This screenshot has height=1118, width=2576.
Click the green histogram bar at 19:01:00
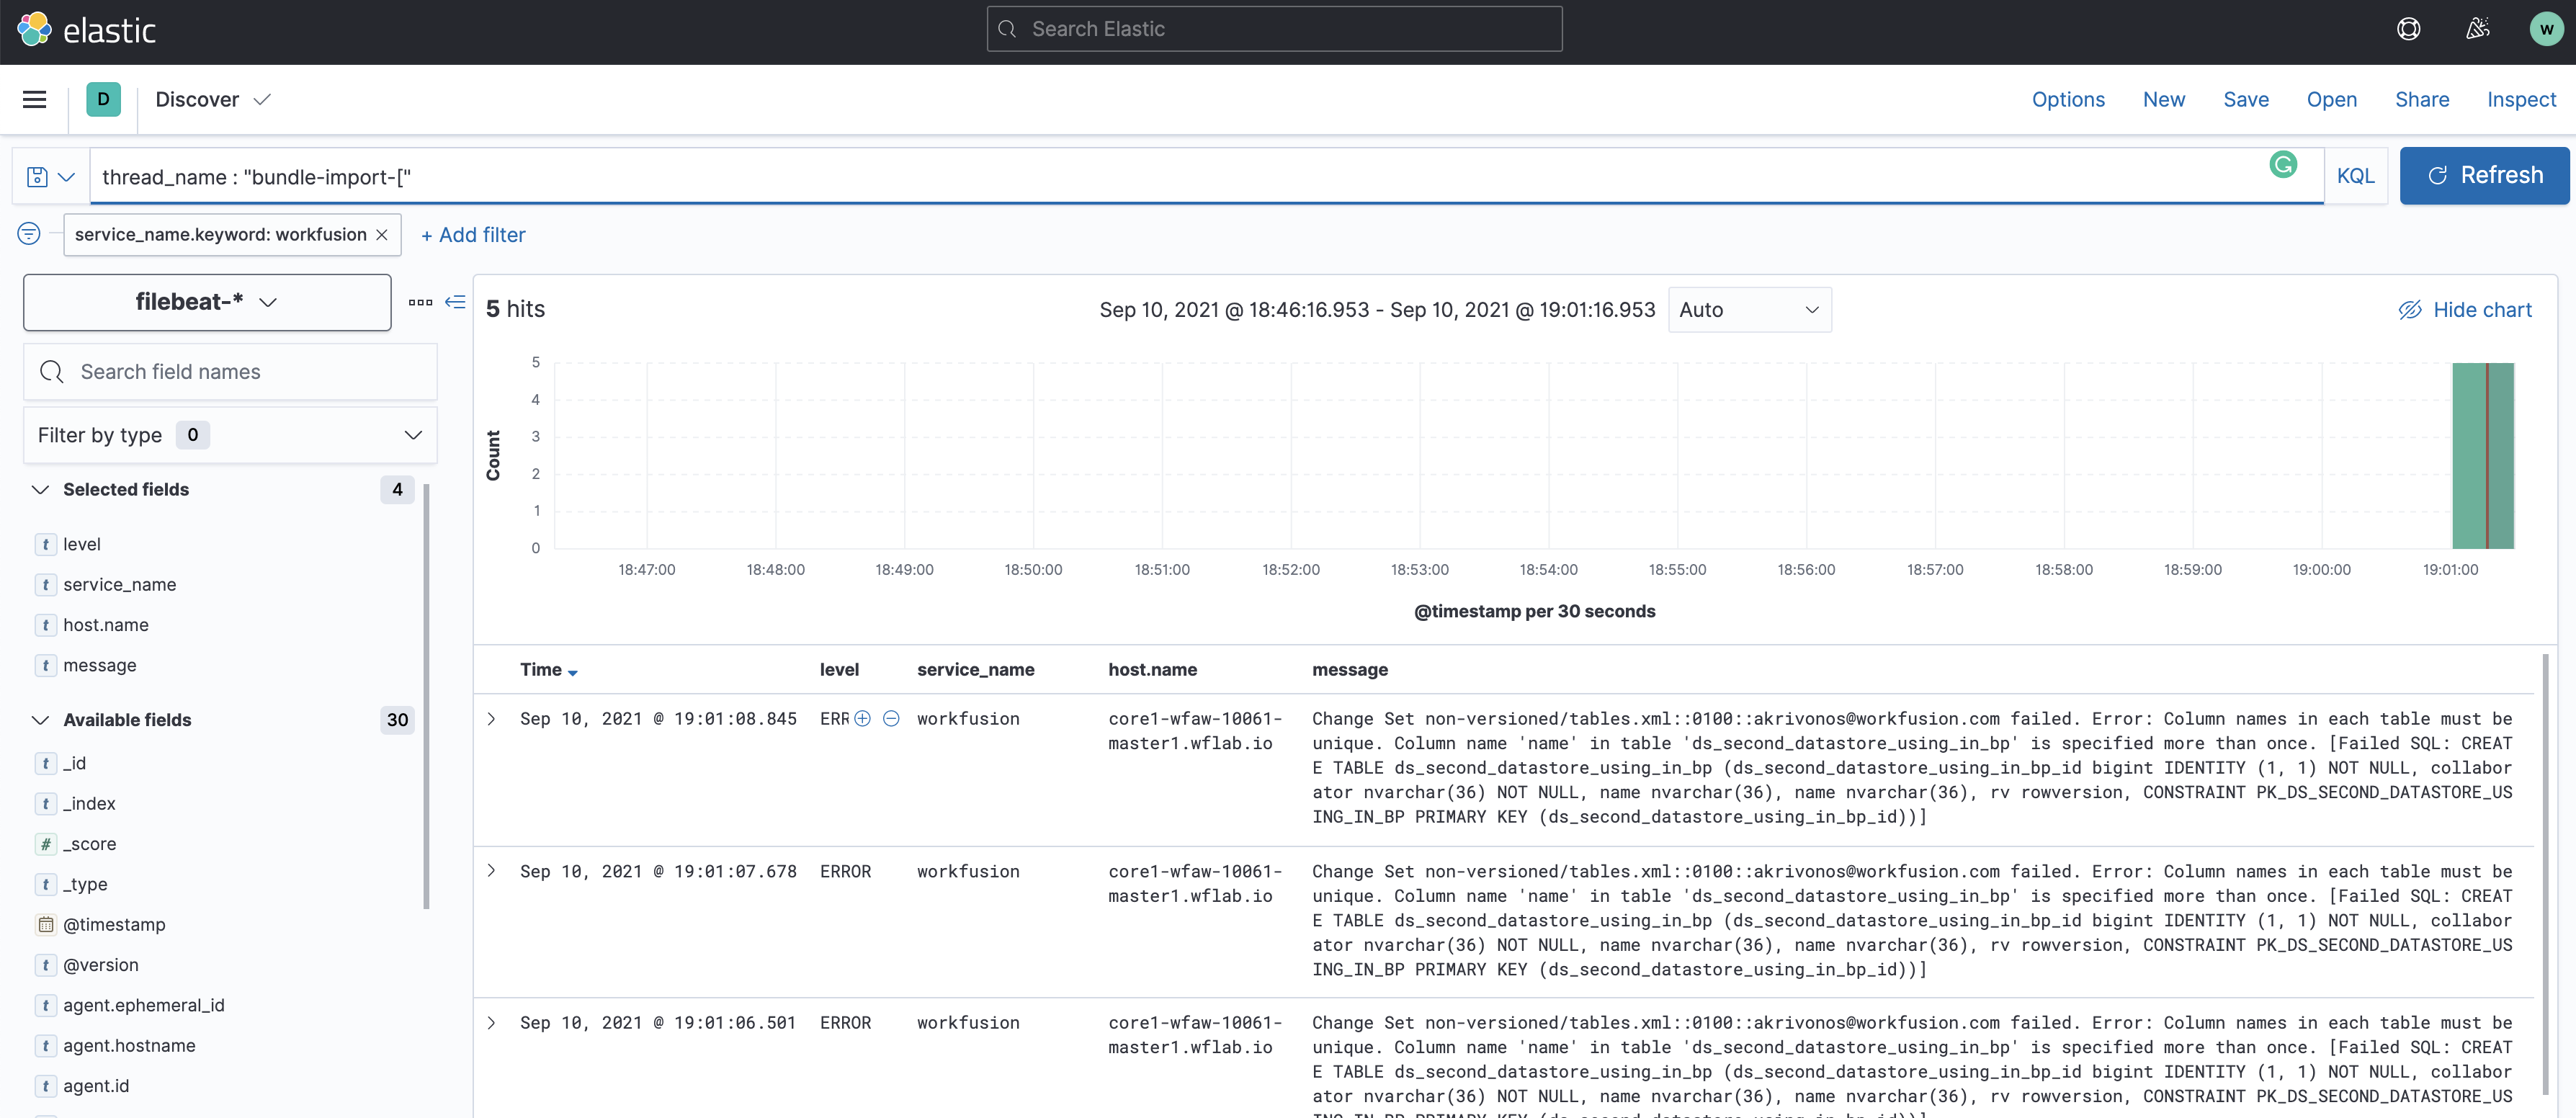coord(2482,455)
